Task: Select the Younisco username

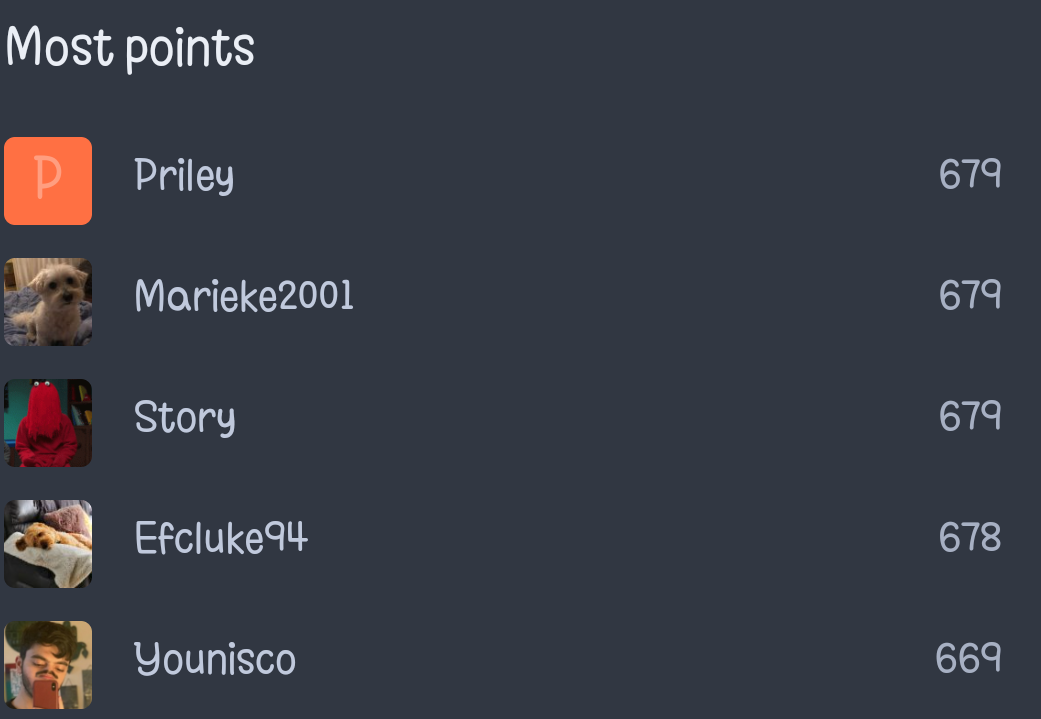Action: [214, 659]
